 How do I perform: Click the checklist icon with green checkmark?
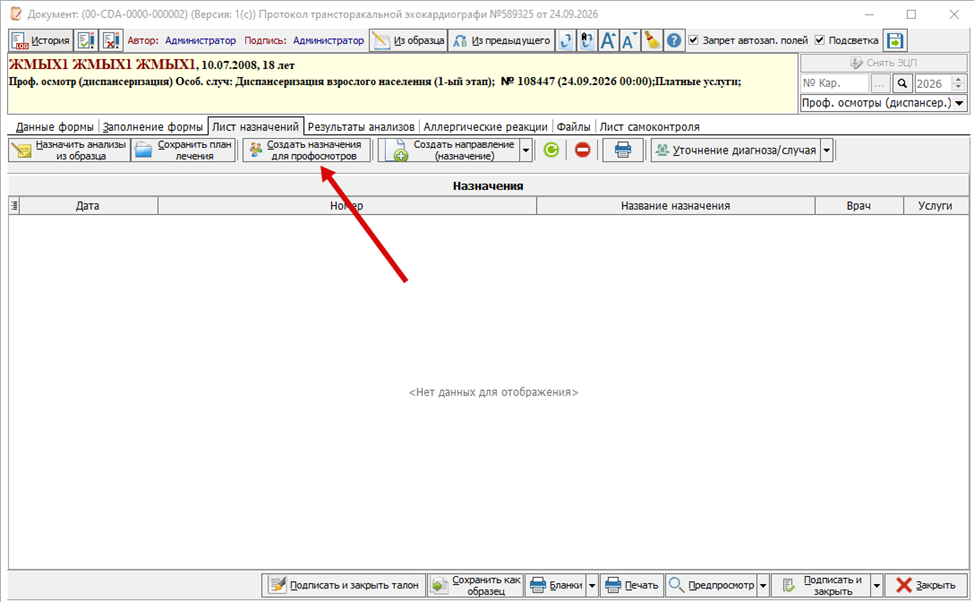(x=86, y=41)
